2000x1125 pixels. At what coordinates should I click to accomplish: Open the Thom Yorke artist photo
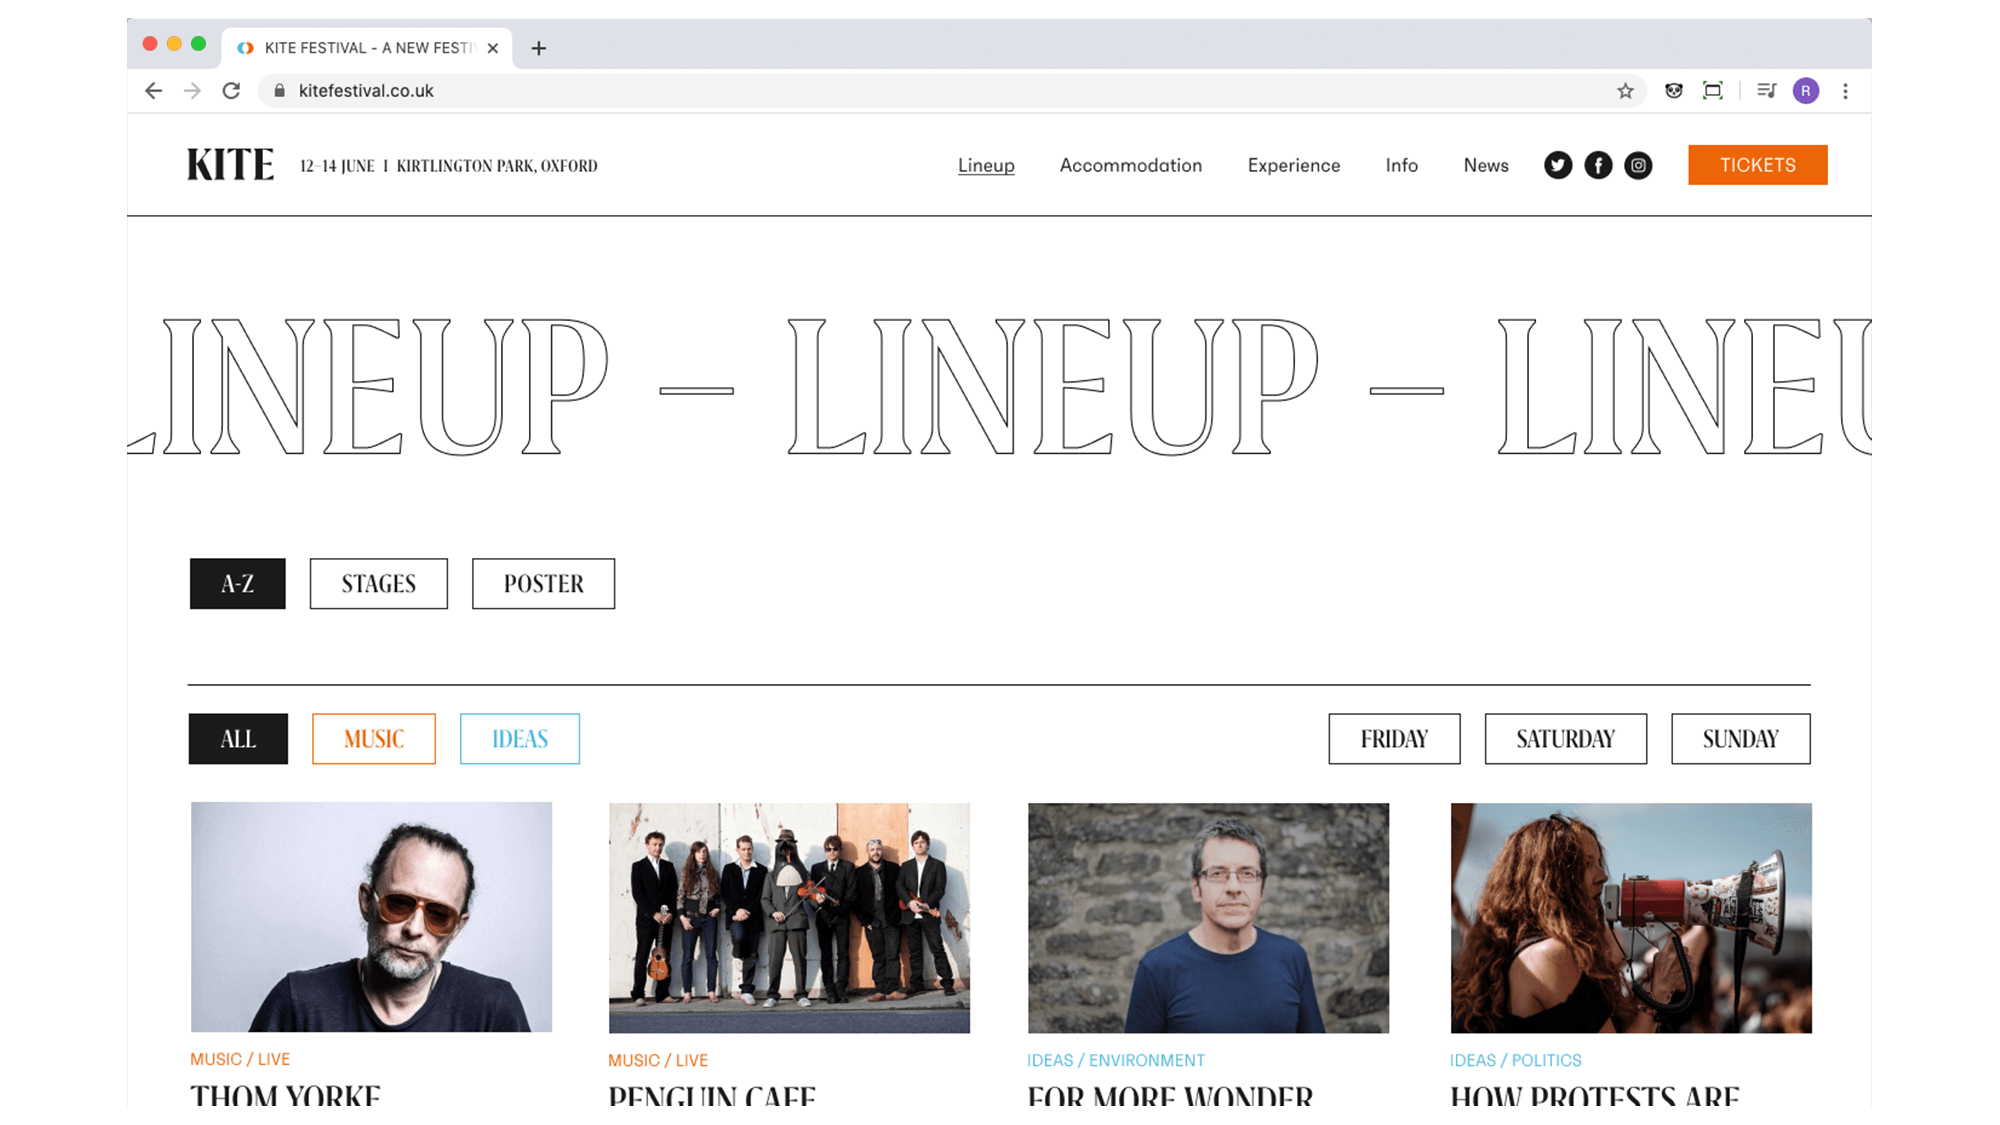click(371, 917)
